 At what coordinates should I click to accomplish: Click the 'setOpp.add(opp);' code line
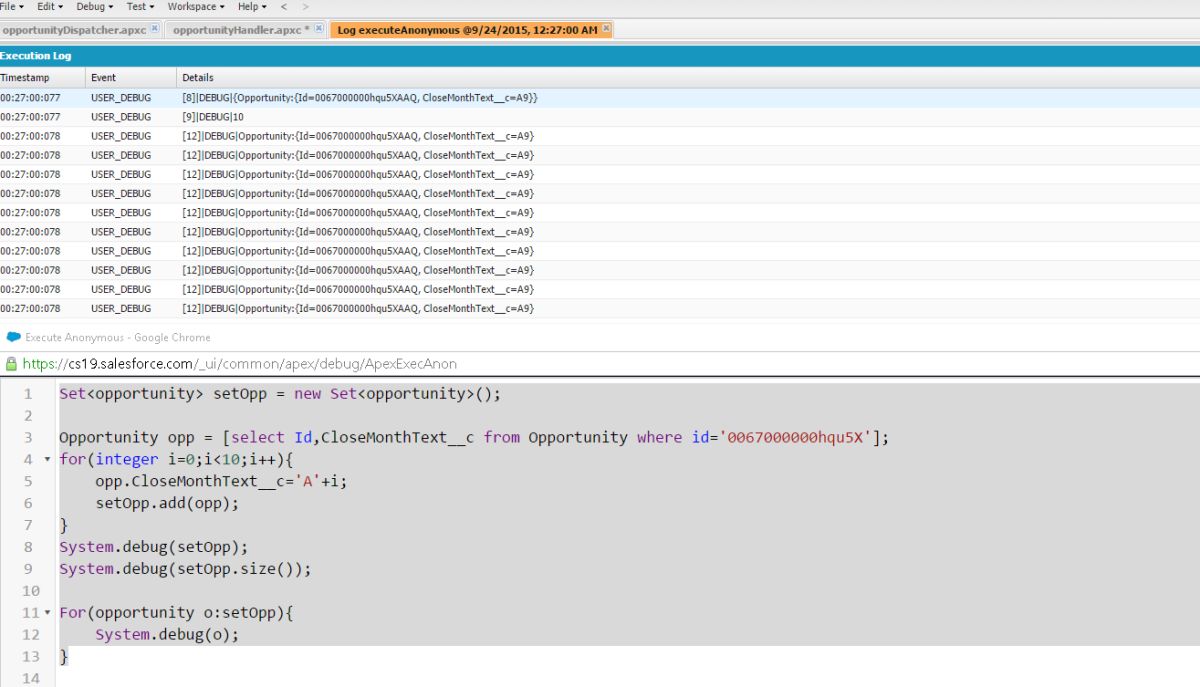click(167, 503)
